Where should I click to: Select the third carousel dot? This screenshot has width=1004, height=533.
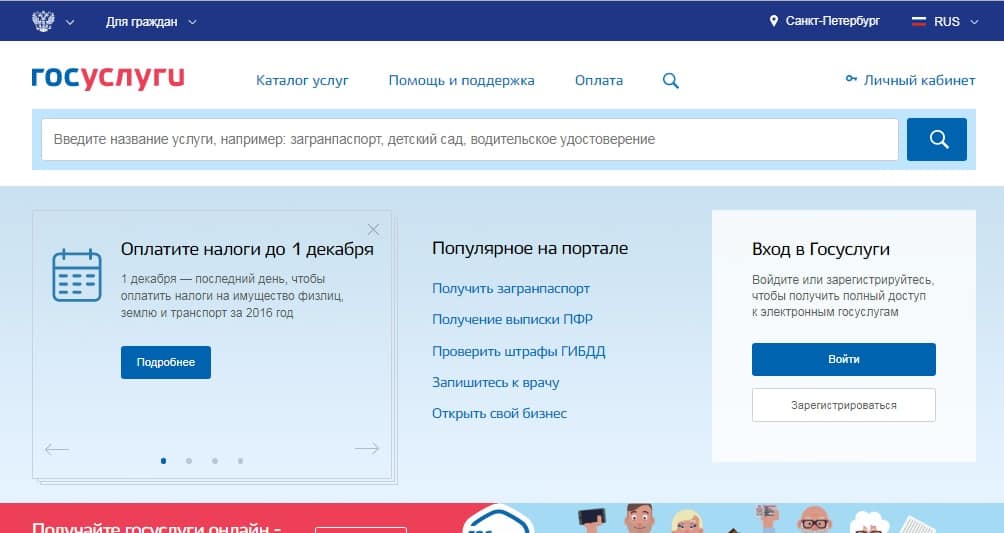215,461
